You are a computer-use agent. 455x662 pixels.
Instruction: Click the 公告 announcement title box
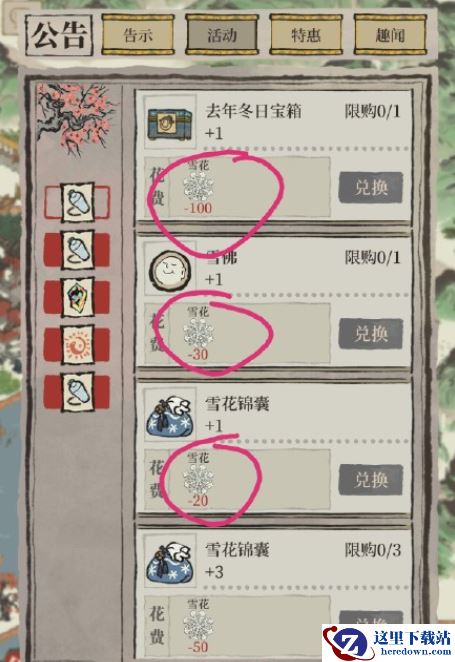(59, 35)
